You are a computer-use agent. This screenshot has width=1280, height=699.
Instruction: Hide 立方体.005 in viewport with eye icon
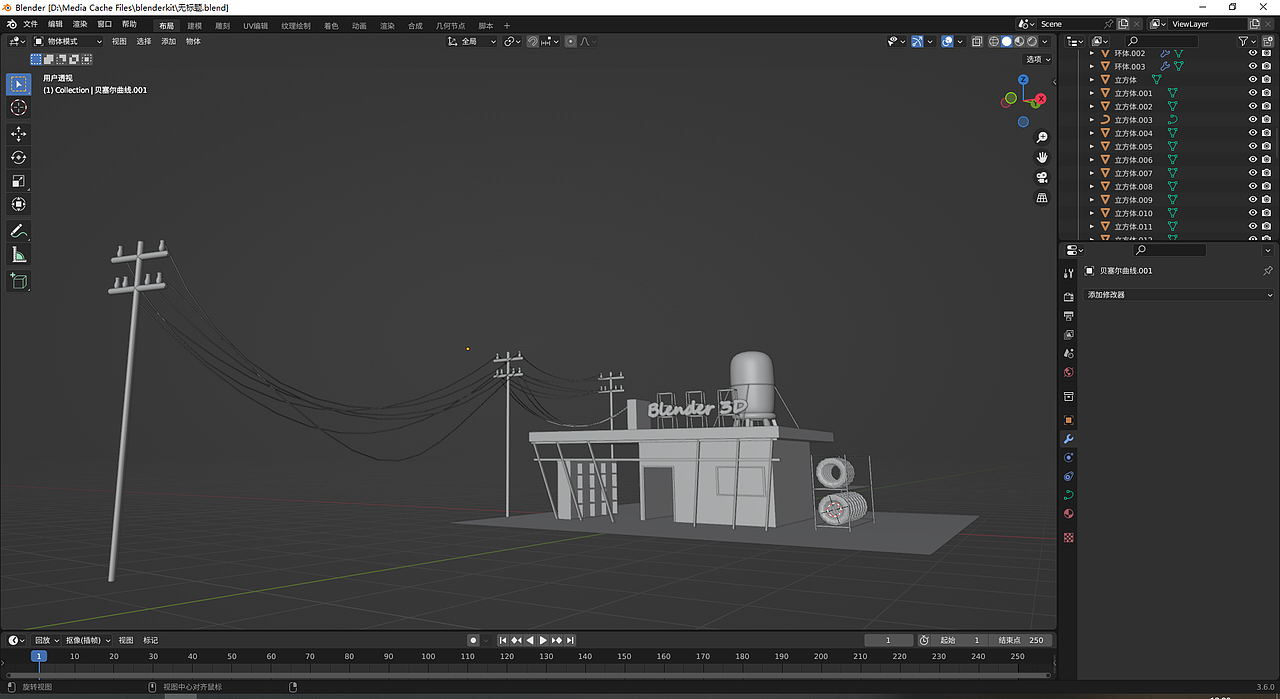(x=1253, y=147)
